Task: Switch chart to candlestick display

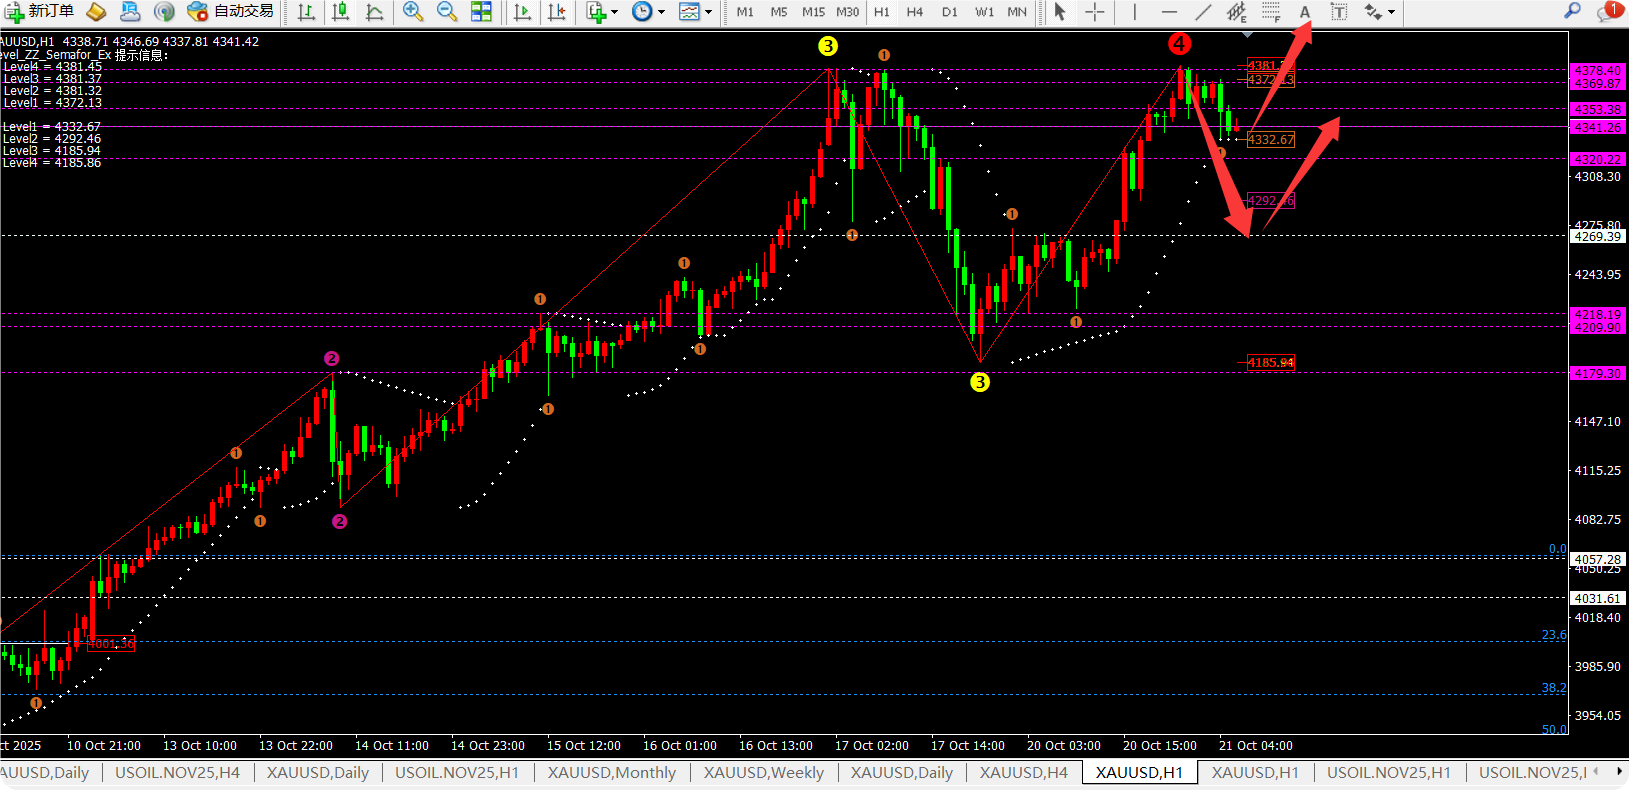Action: click(x=340, y=12)
